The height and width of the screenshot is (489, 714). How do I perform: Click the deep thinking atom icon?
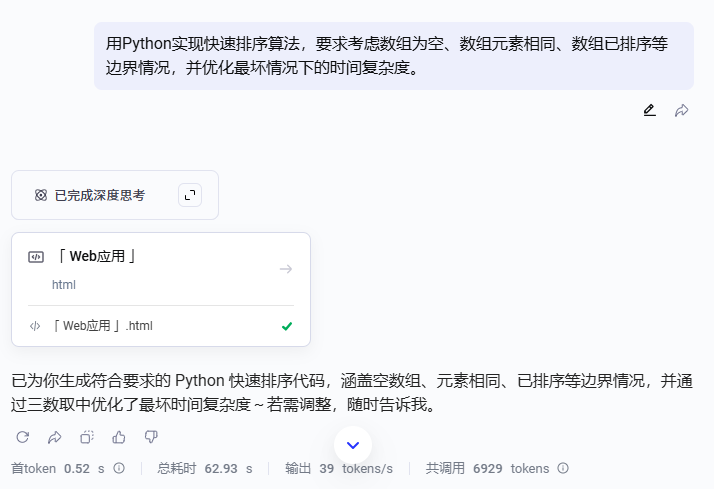[41, 195]
